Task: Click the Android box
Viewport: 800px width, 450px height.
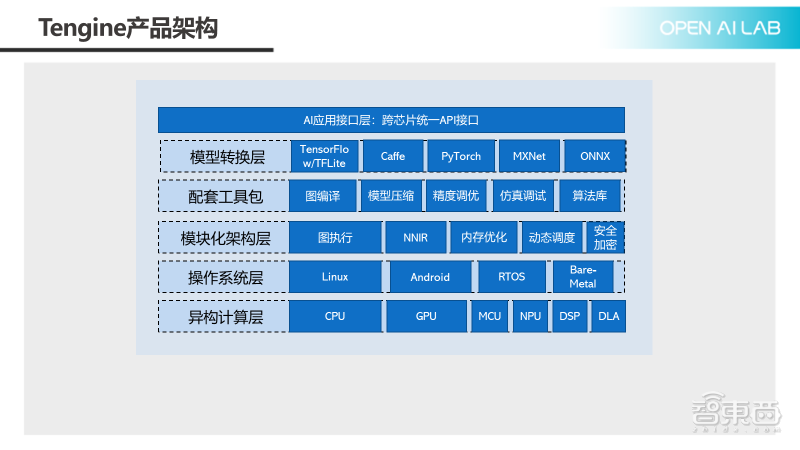Action: (431, 277)
